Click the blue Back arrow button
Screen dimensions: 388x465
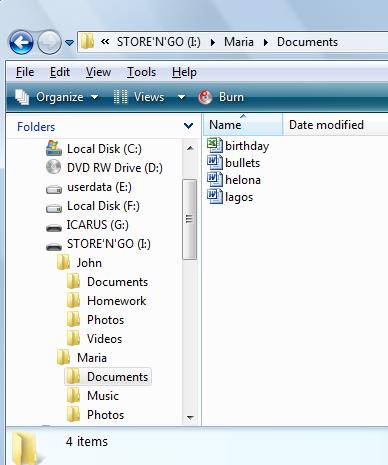click(21, 42)
